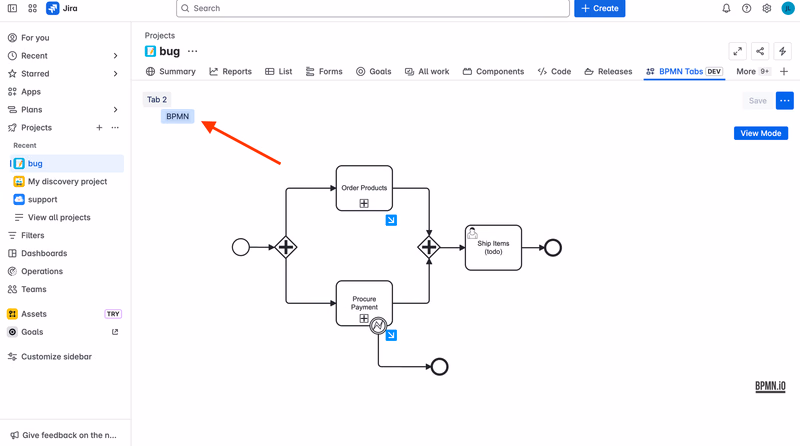
Task: Click the blue Create button
Action: [x=599, y=8]
